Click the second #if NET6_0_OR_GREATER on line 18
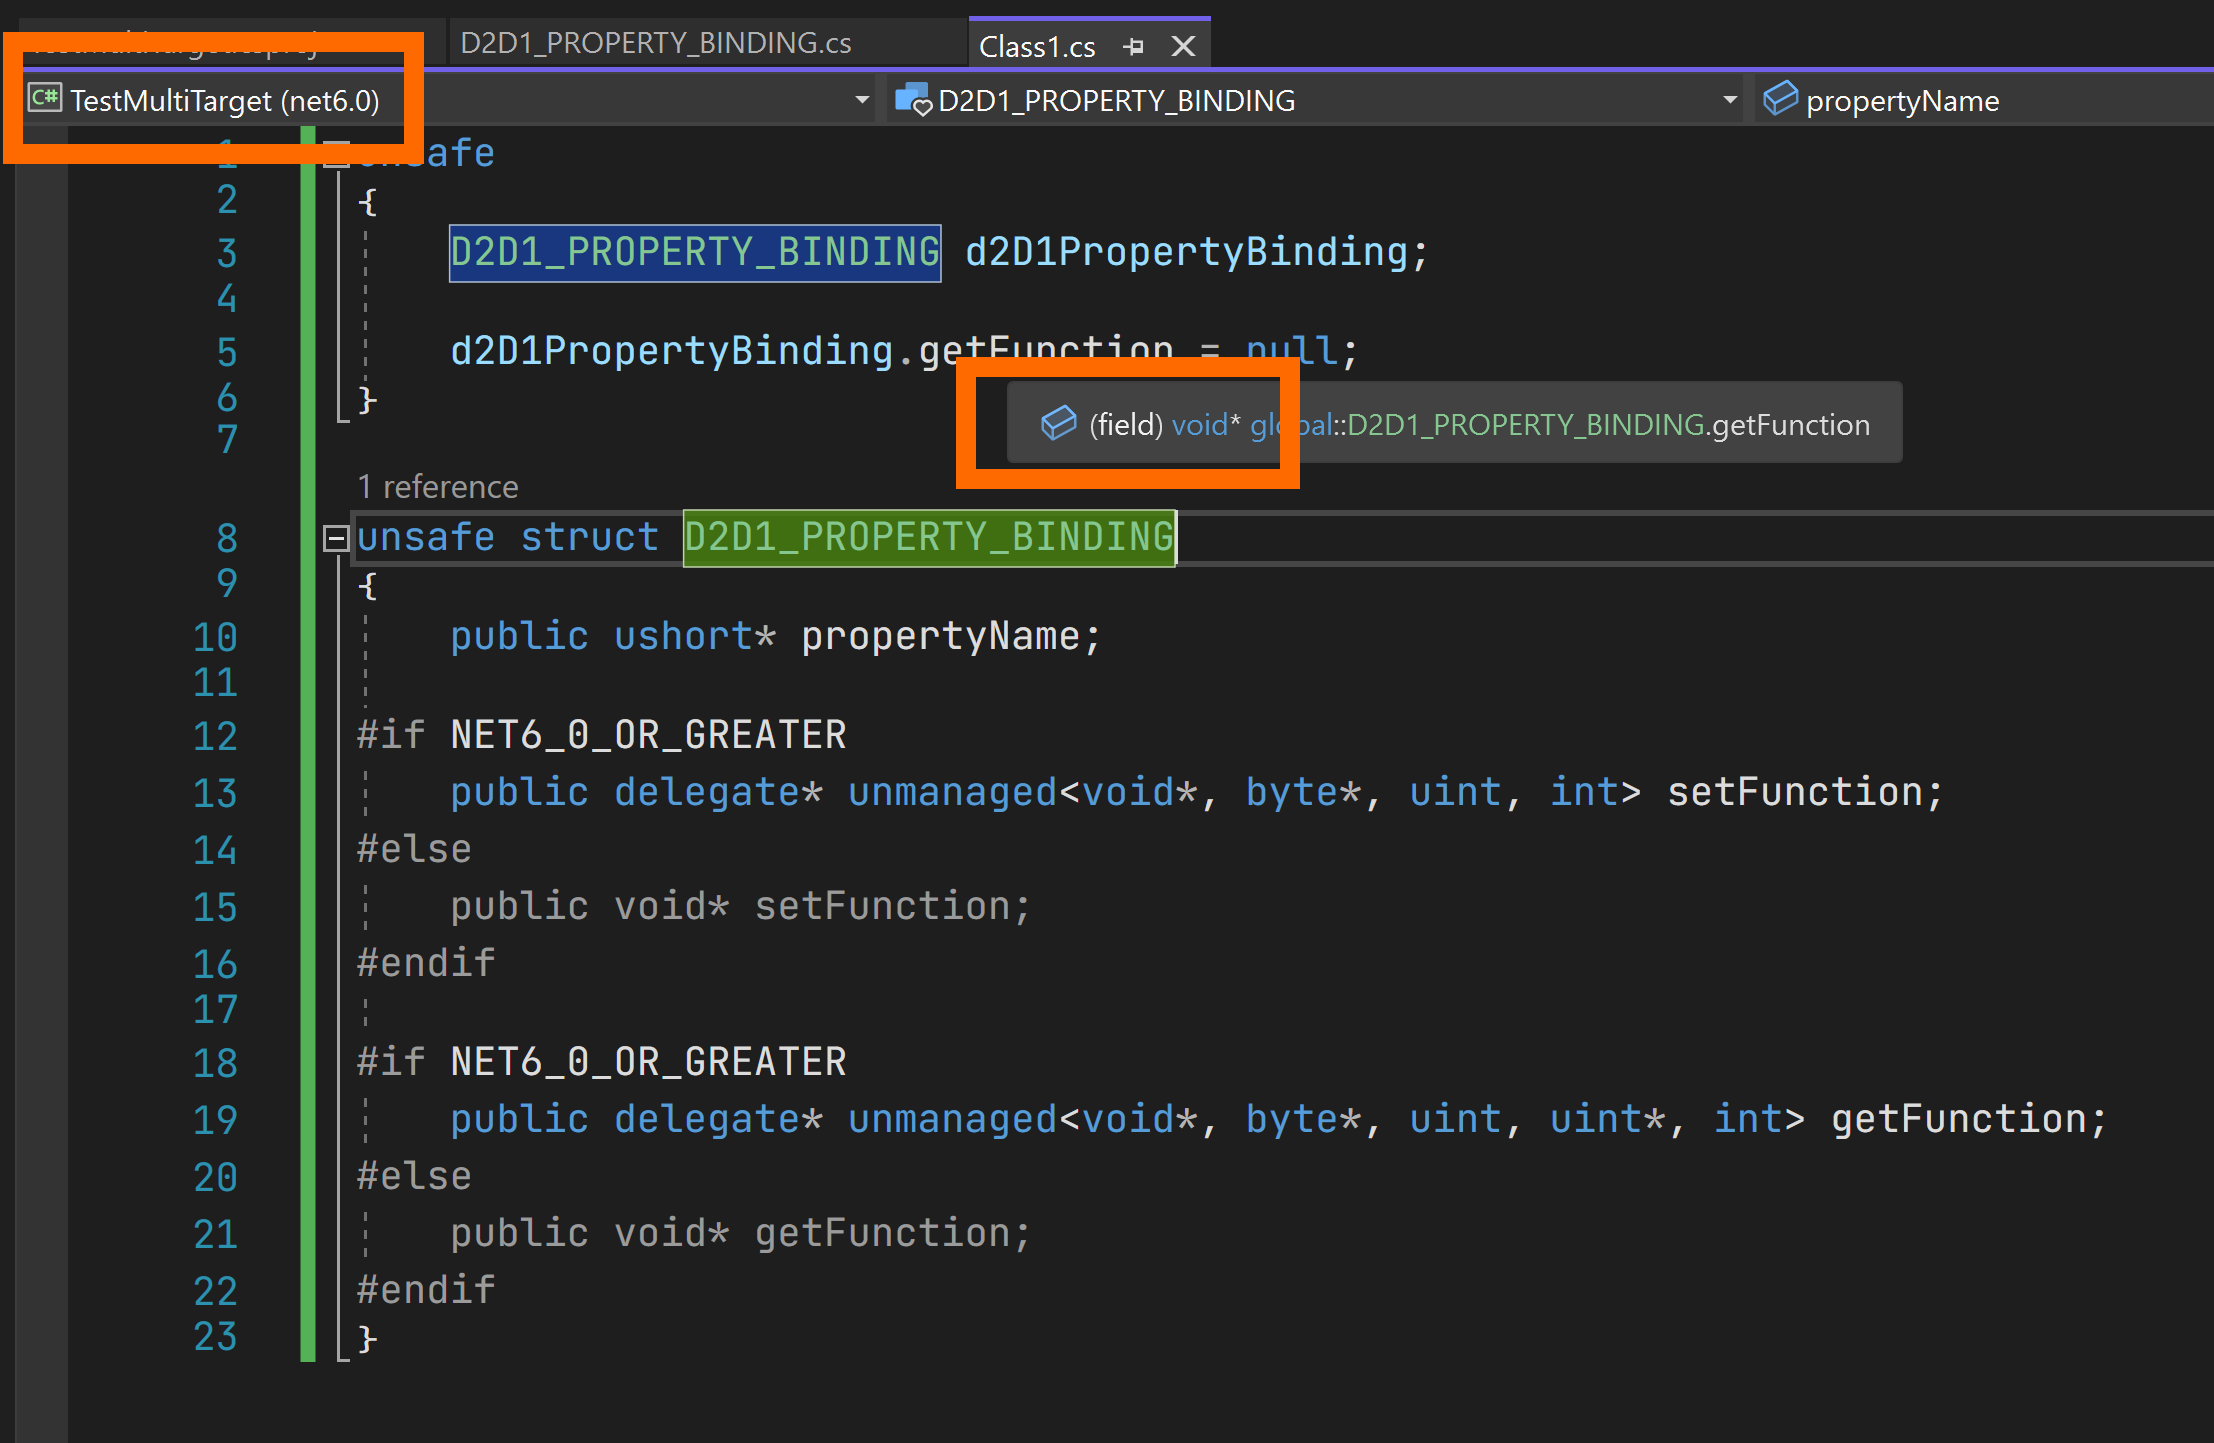Screen dimensions: 2214x1443 [602, 1062]
